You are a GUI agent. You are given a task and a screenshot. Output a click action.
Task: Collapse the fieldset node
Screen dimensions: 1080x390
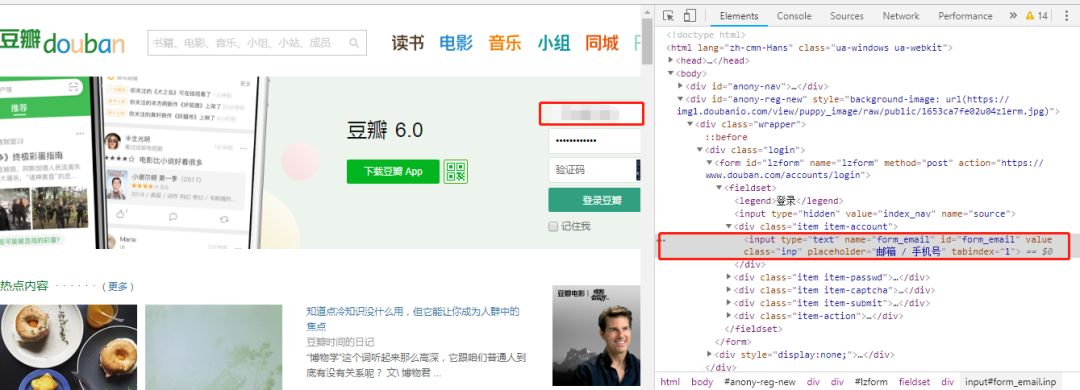(x=719, y=187)
